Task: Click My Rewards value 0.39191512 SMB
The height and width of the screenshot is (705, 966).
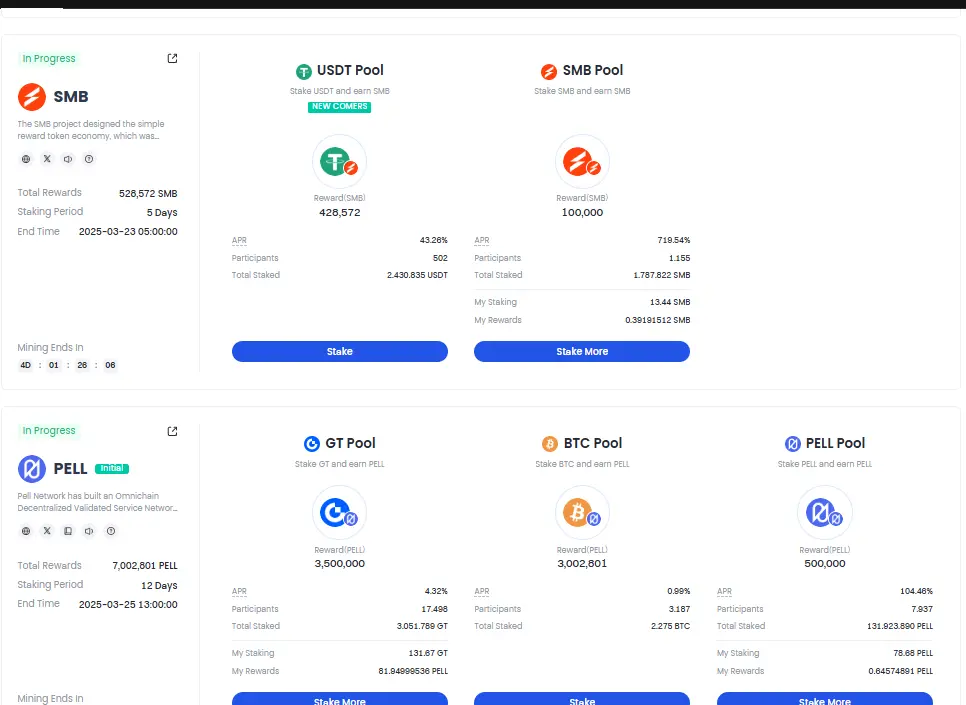Action: (657, 320)
